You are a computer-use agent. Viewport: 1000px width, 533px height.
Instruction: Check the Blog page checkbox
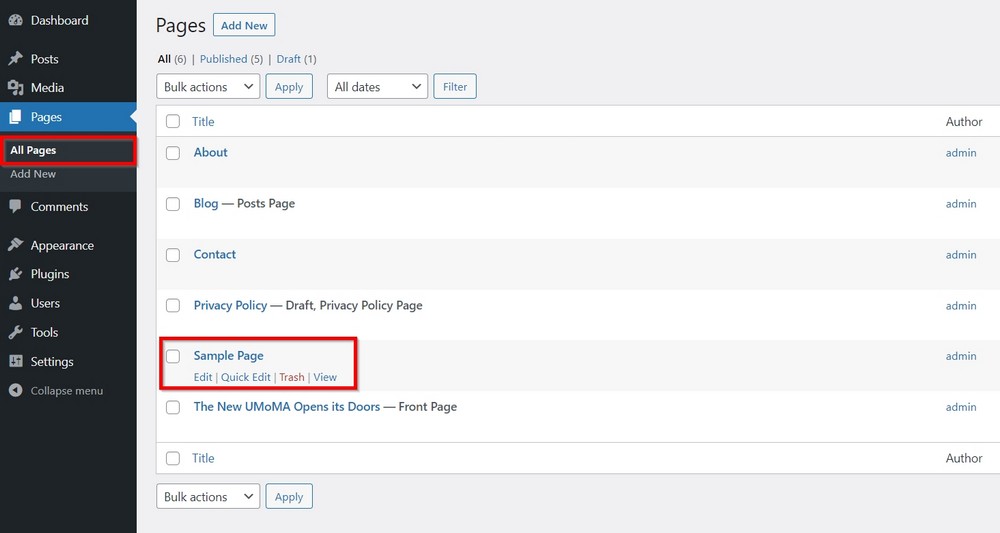point(173,204)
